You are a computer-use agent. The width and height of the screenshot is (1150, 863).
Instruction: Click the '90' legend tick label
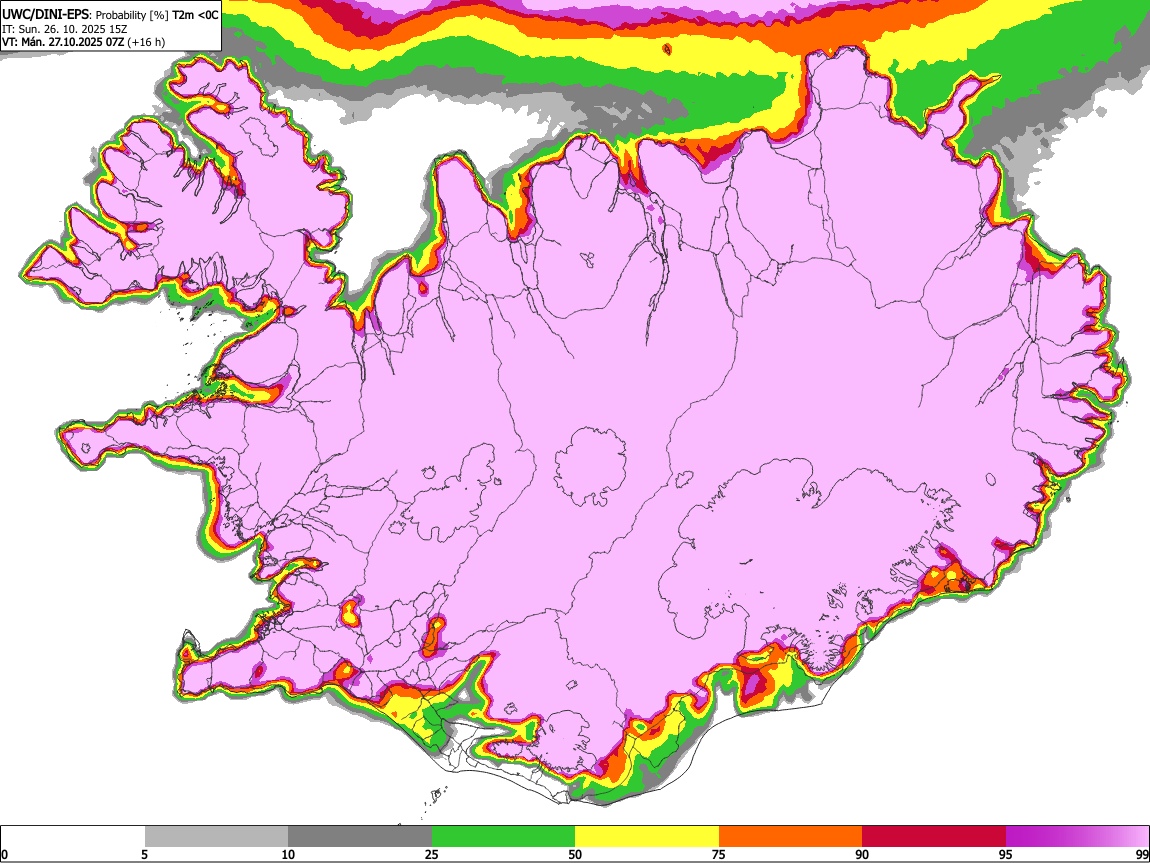click(862, 855)
